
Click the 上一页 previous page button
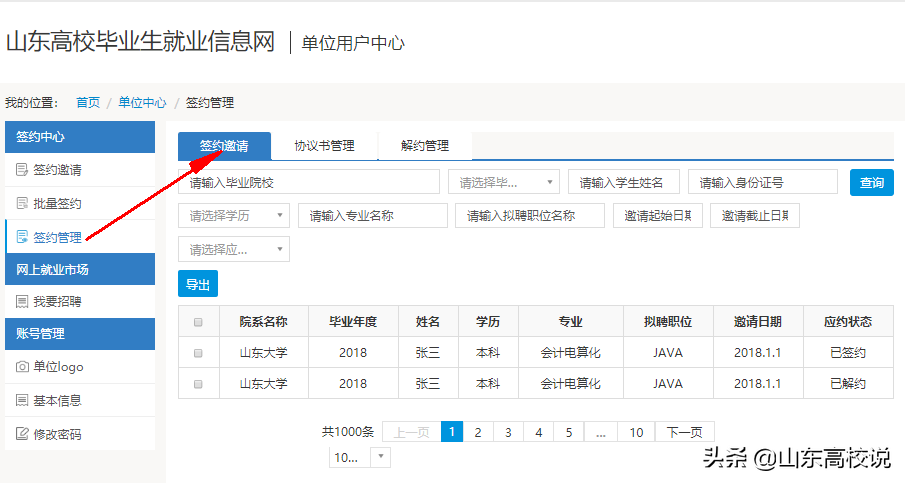(412, 432)
